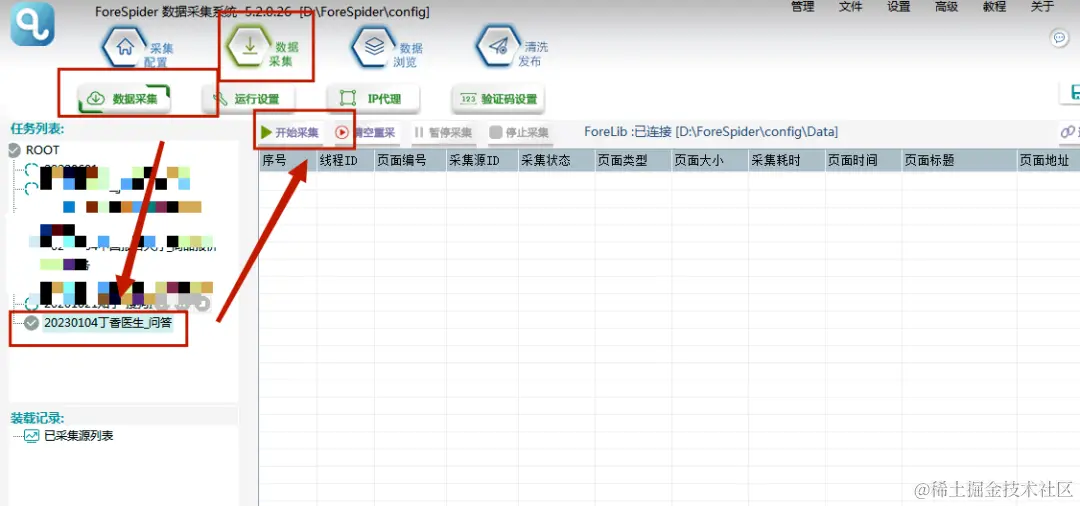Screen dimensions: 1080x506
Task: Open the 教程 menu
Action: coord(994,7)
